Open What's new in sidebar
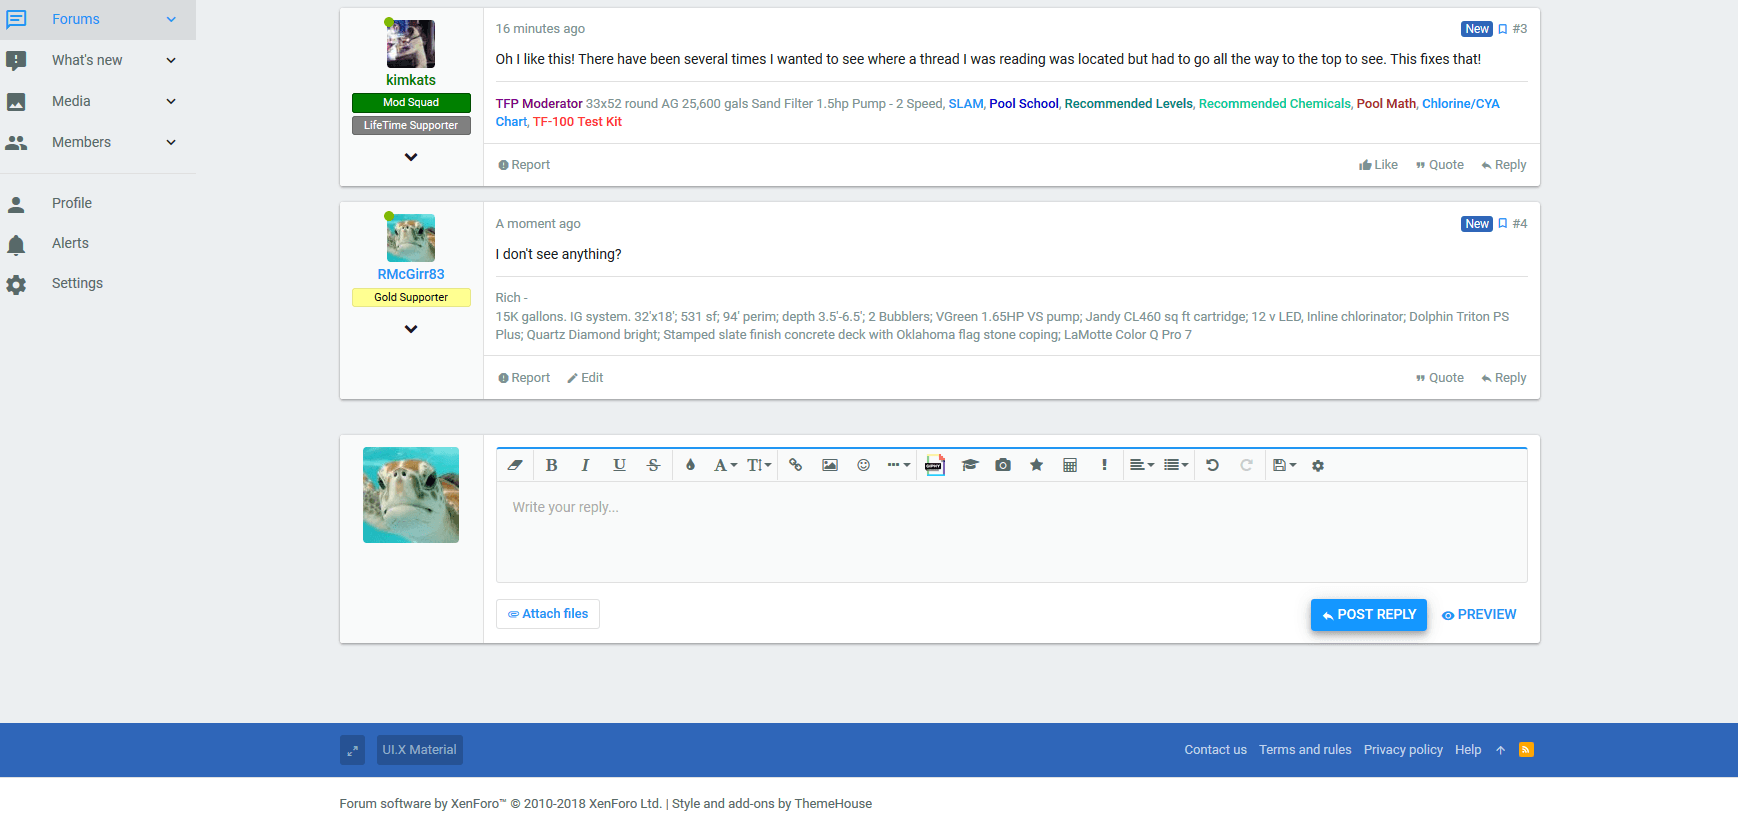The image size is (1738, 826). (x=87, y=60)
